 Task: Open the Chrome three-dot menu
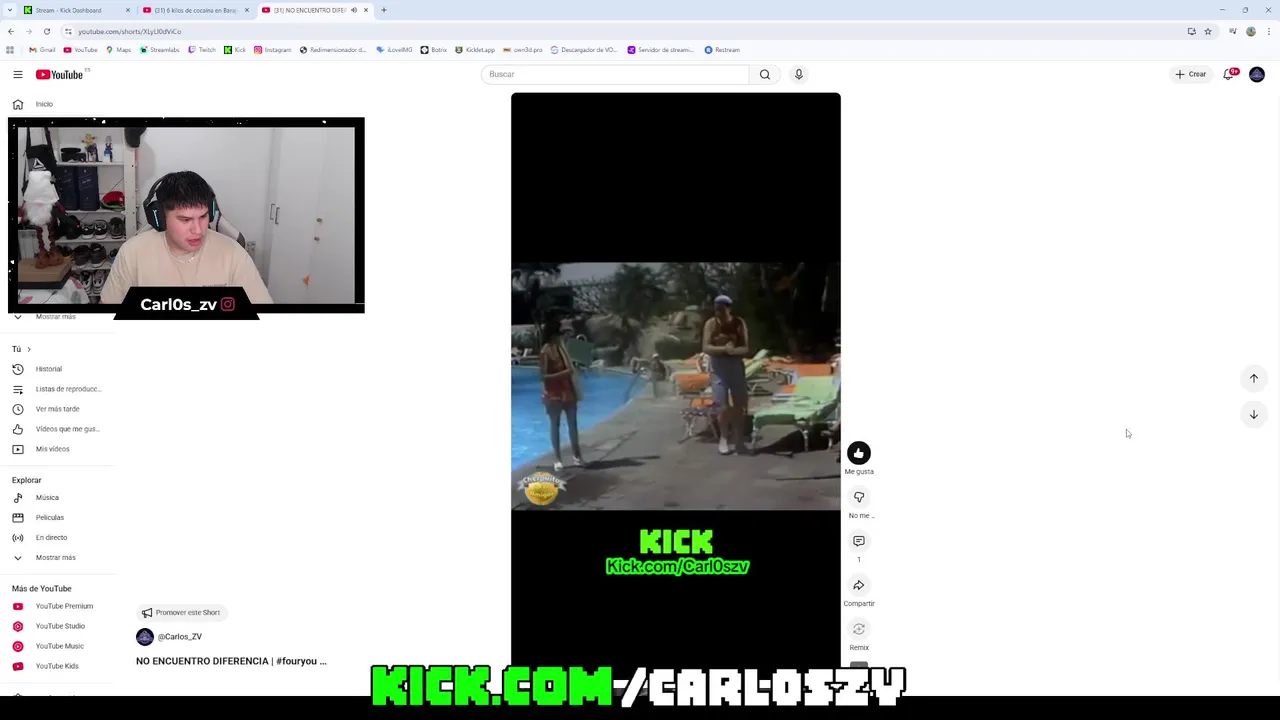pyautogui.click(x=1268, y=31)
